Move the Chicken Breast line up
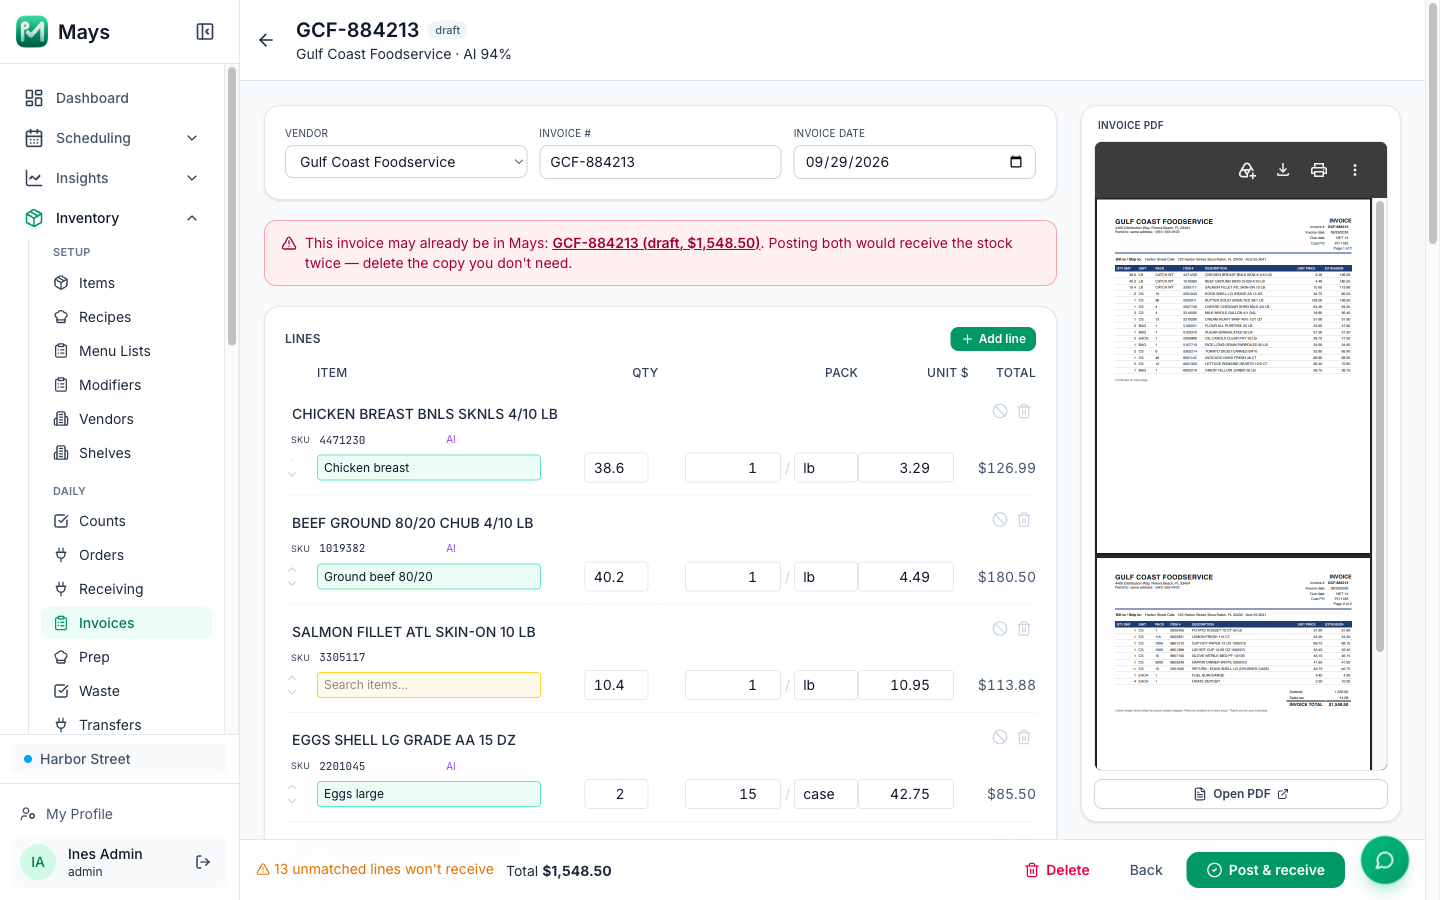The height and width of the screenshot is (900, 1440). tap(292, 461)
